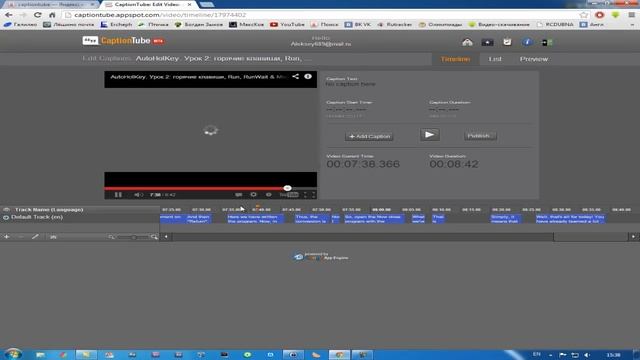Click the Add Caption button
This screenshot has width=640, height=360.
point(369,136)
